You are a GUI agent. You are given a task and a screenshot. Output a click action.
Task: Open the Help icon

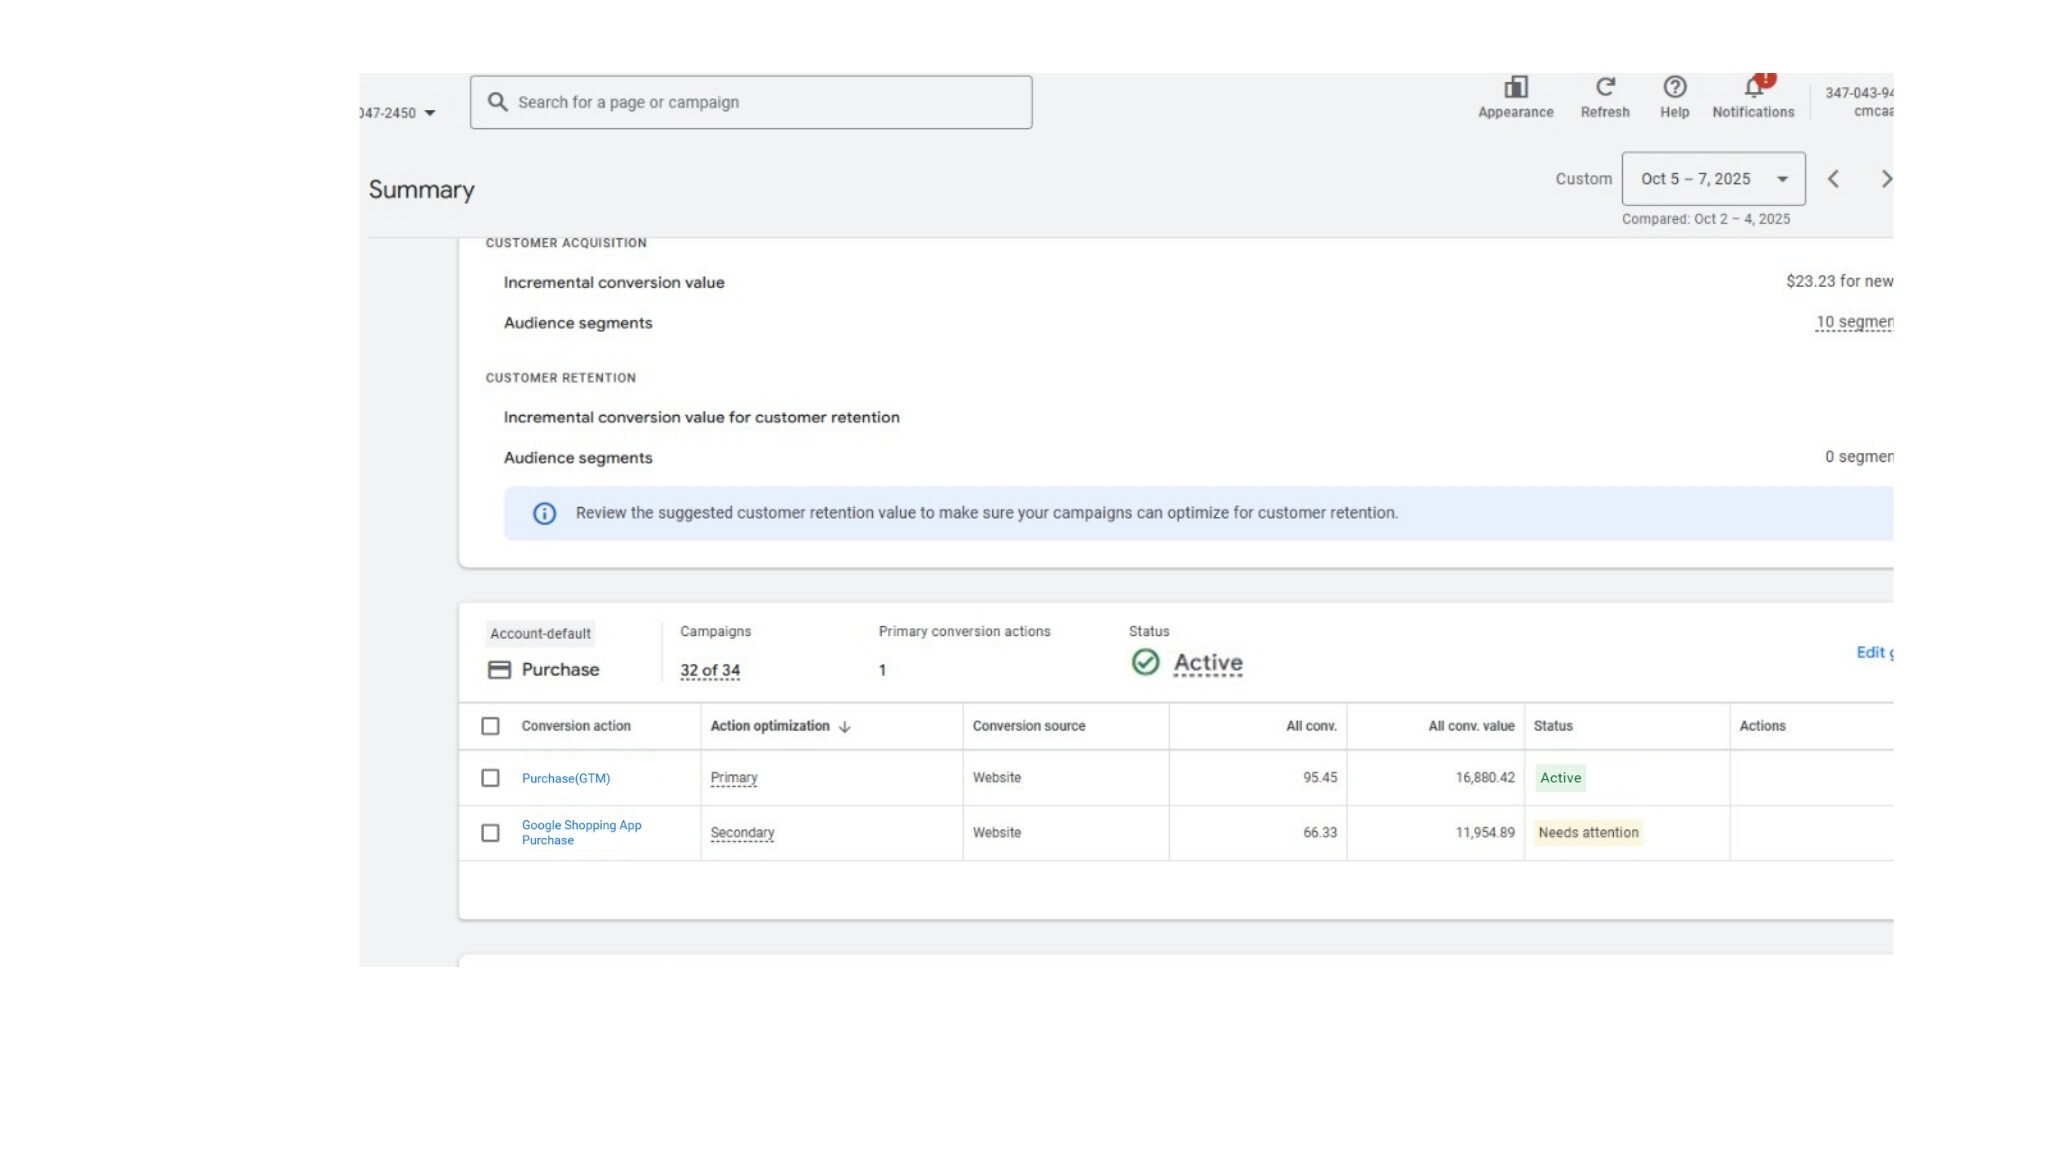pyautogui.click(x=1674, y=88)
